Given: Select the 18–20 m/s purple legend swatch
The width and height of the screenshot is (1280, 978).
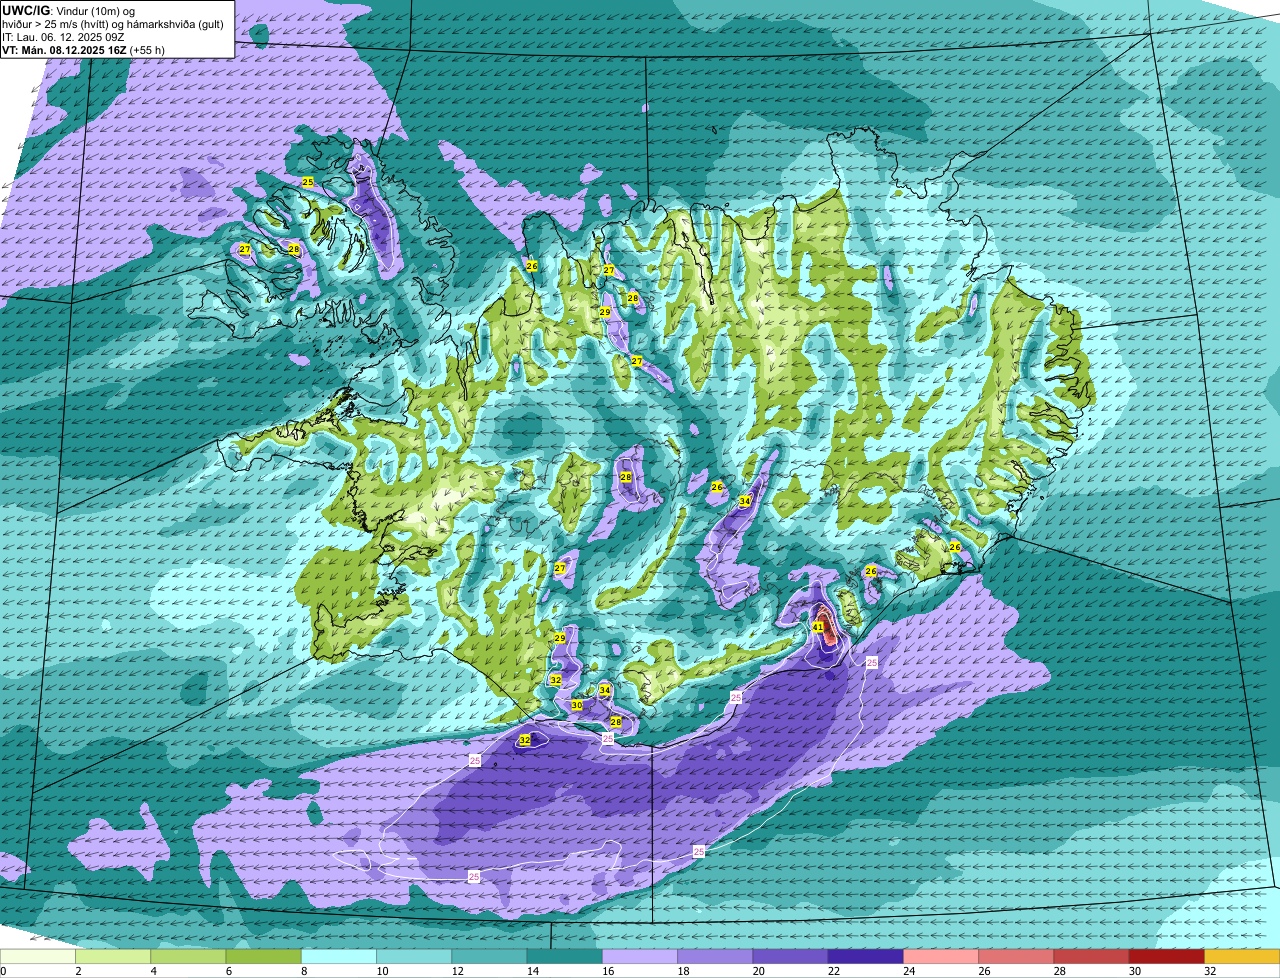Looking at the screenshot, I should (x=715, y=957).
